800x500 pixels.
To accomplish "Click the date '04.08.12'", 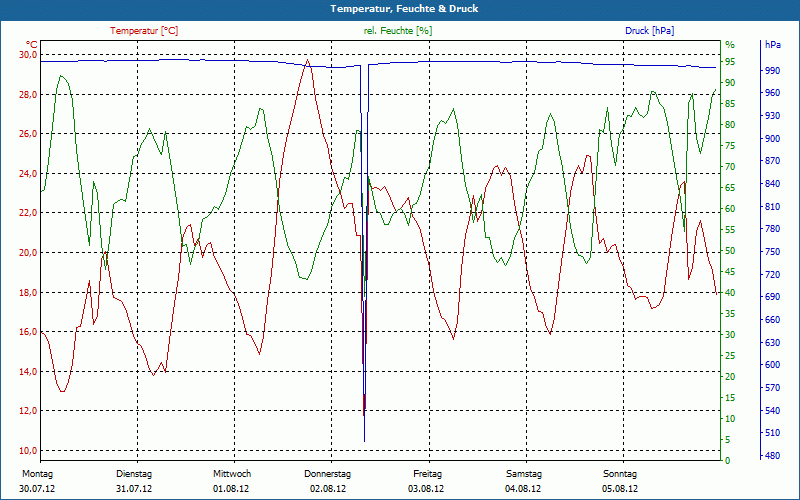I will [x=523, y=489].
